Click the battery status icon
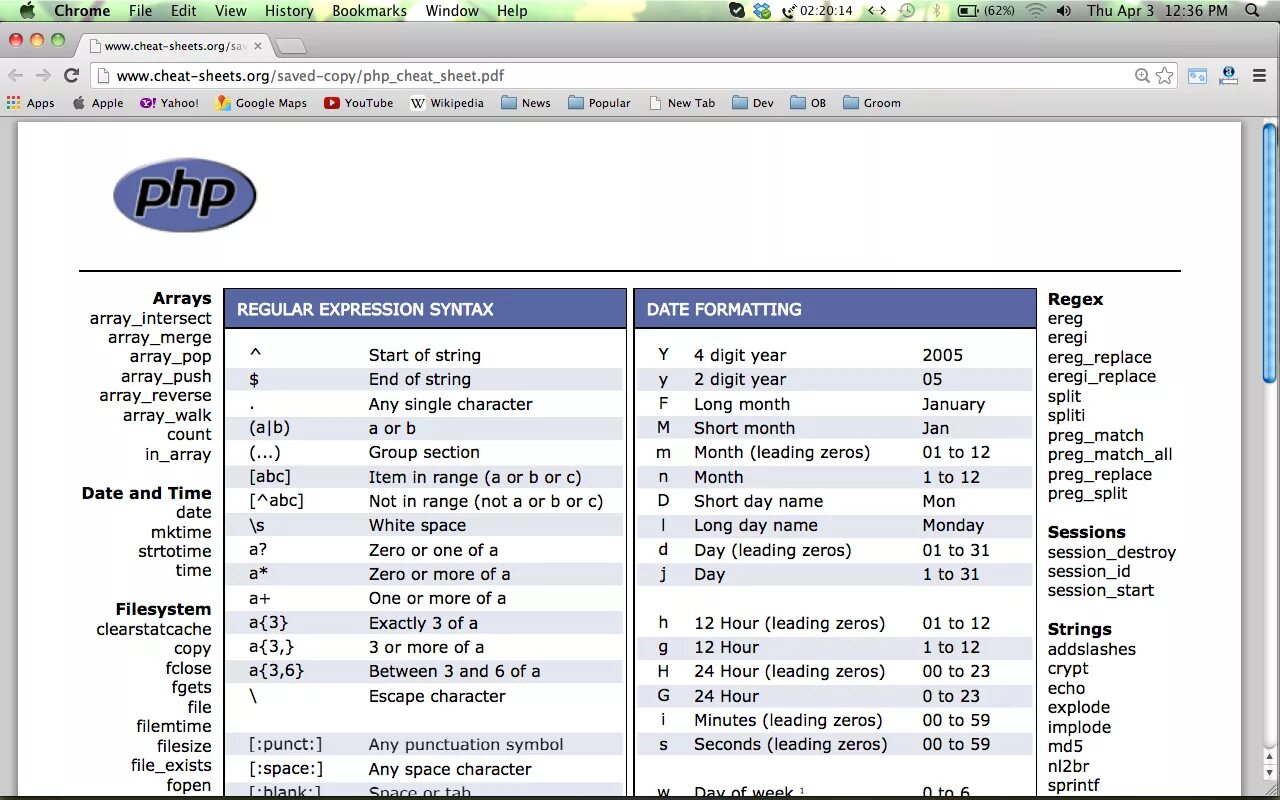Screen dimensions: 1280x800 [x=968, y=11]
